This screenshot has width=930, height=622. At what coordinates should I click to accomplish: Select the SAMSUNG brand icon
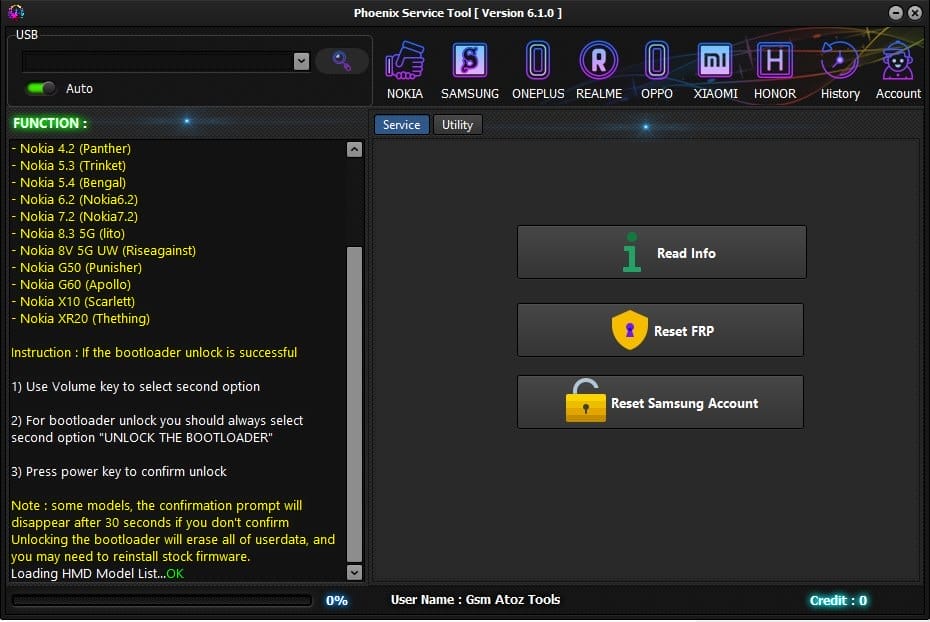click(x=469, y=65)
